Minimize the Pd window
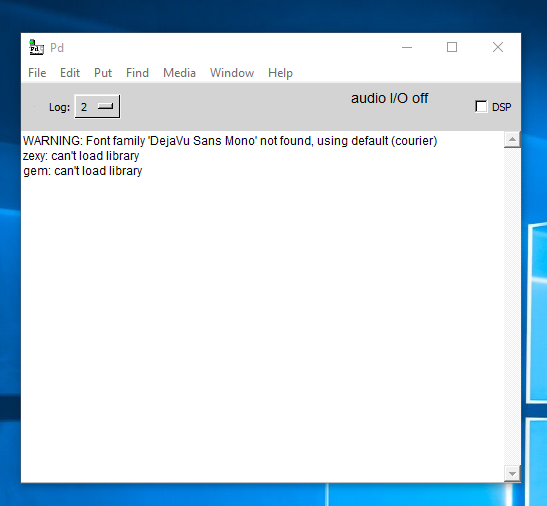 (x=407, y=47)
